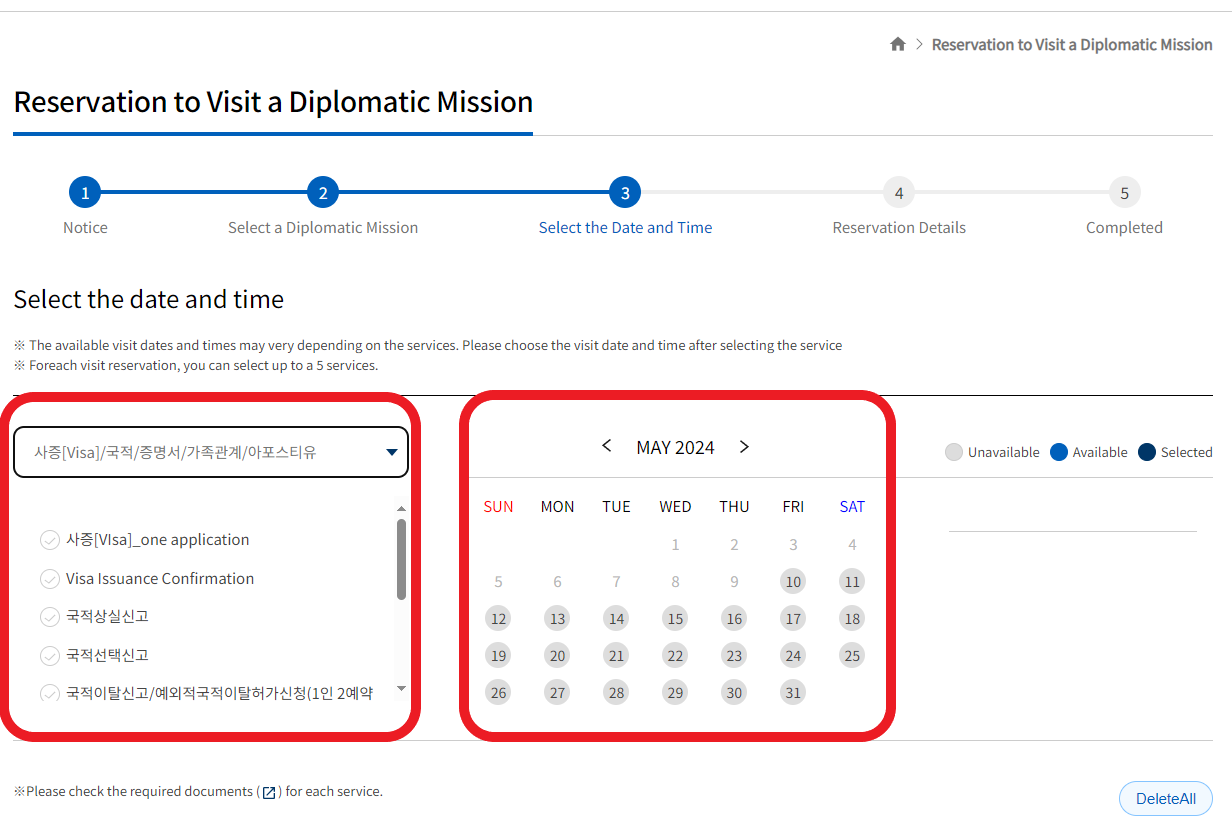Click step 1 Notice circle
The height and width of the screenshot is (828, 1232).
(x=85, y=193)
